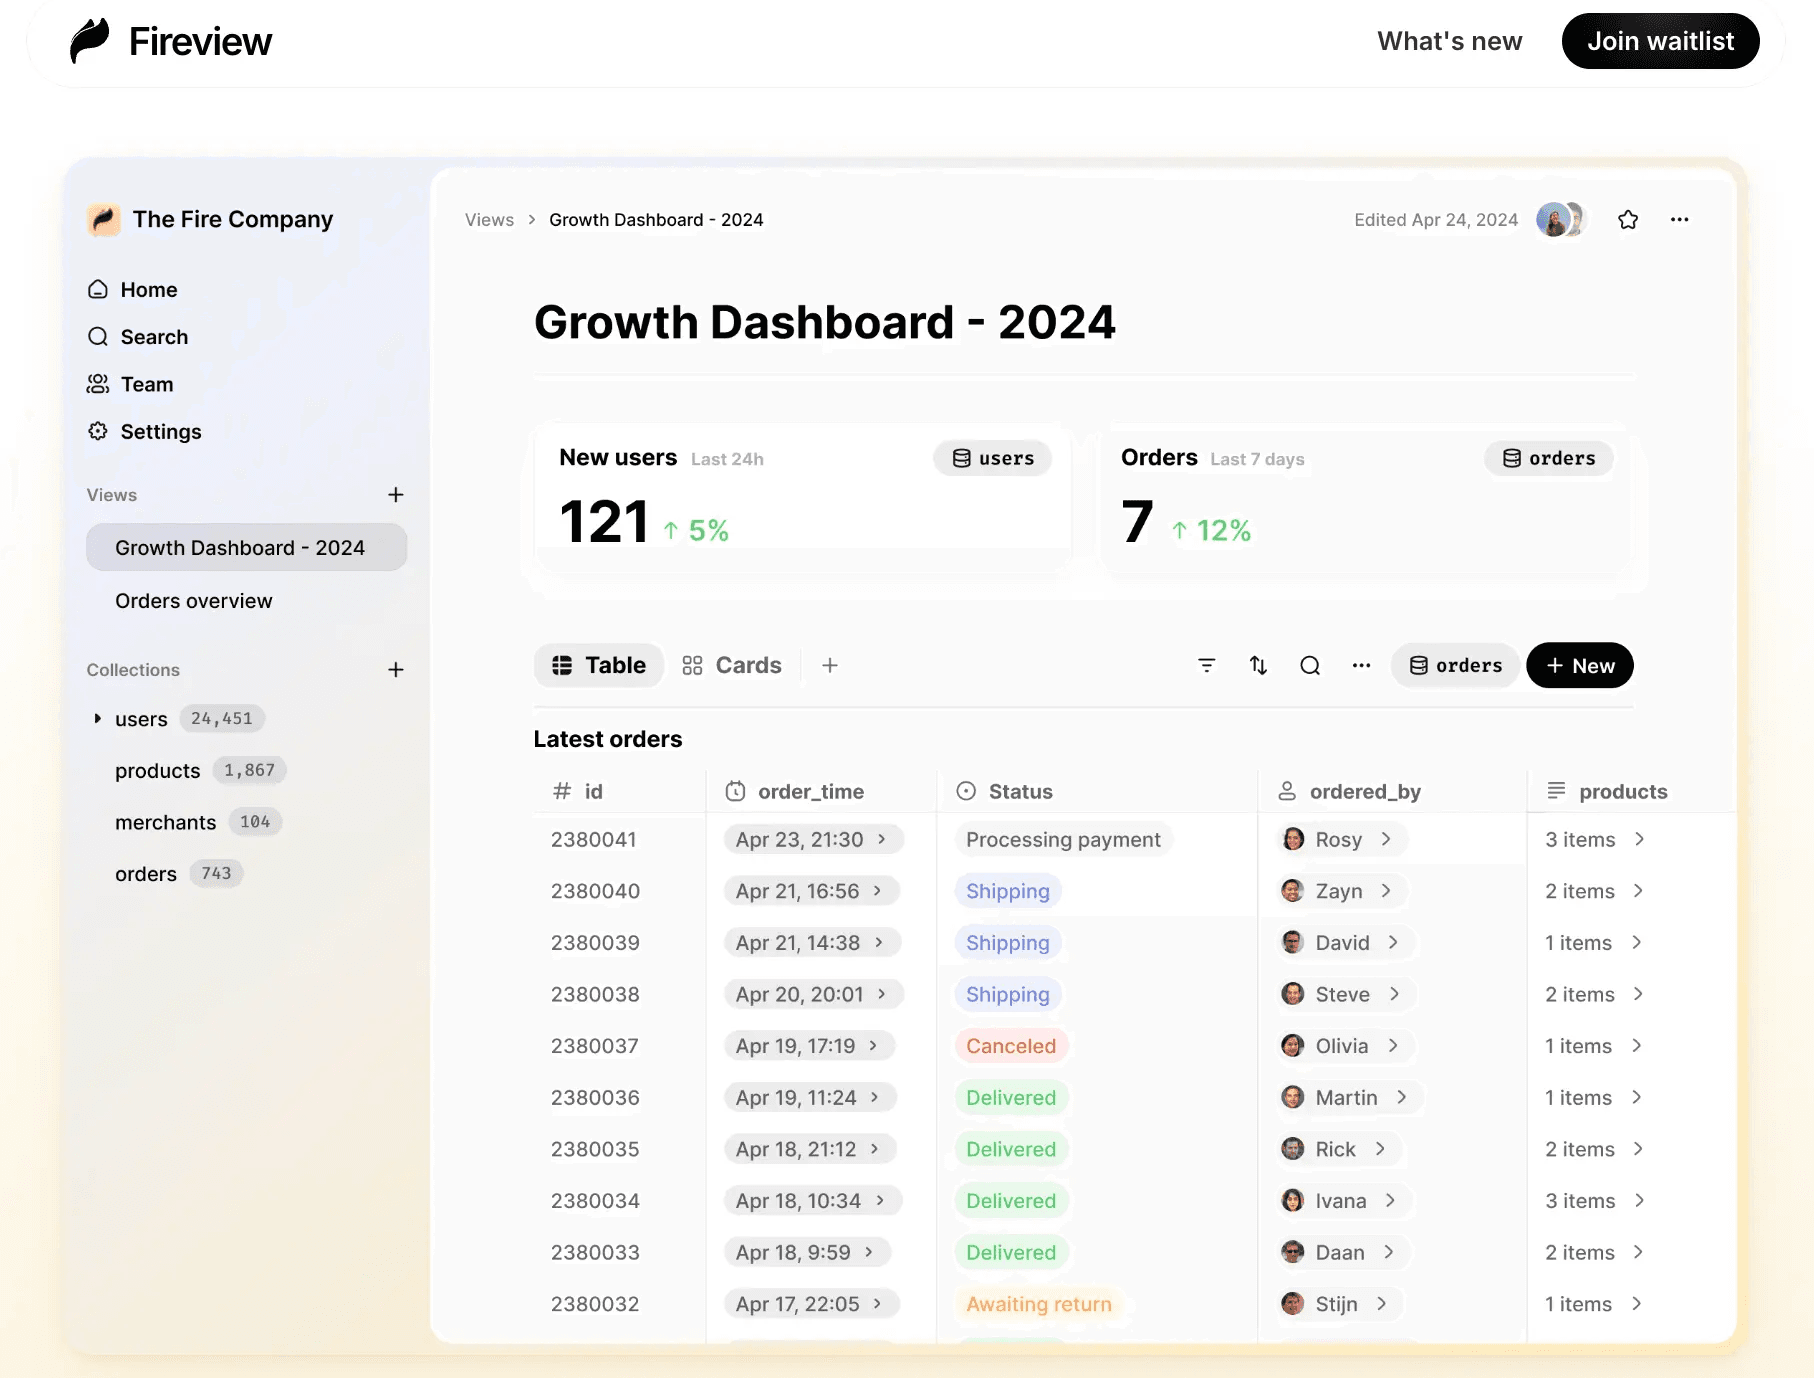1814x1378 pixels.
Task: Click the collaborator avatar in header
Action: (x=1558, y=220)
